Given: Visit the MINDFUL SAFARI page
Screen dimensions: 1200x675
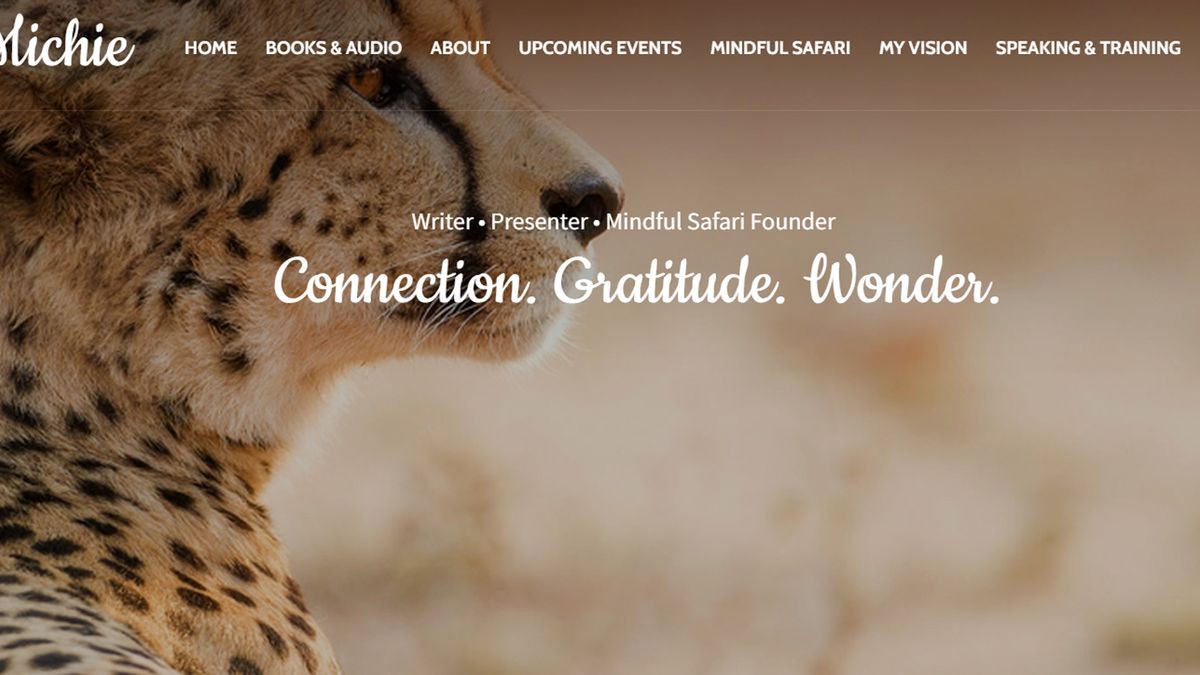Looking at the screenshot, I should [780, 47].
